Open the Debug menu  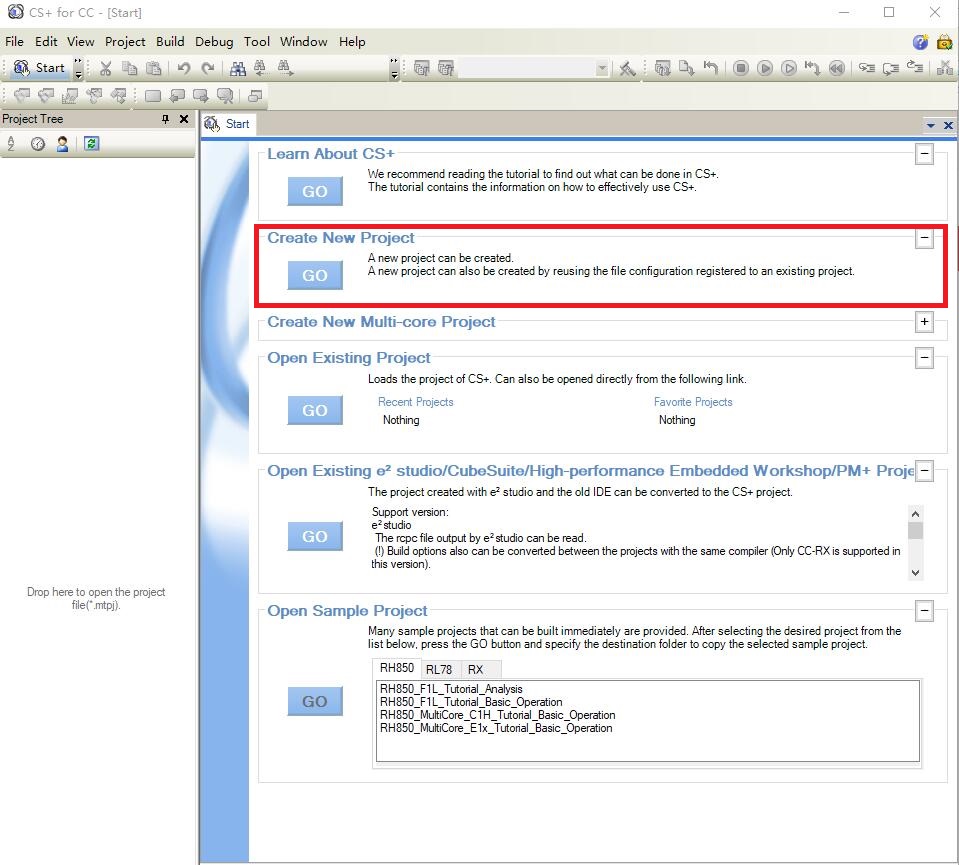pos(214,42)
